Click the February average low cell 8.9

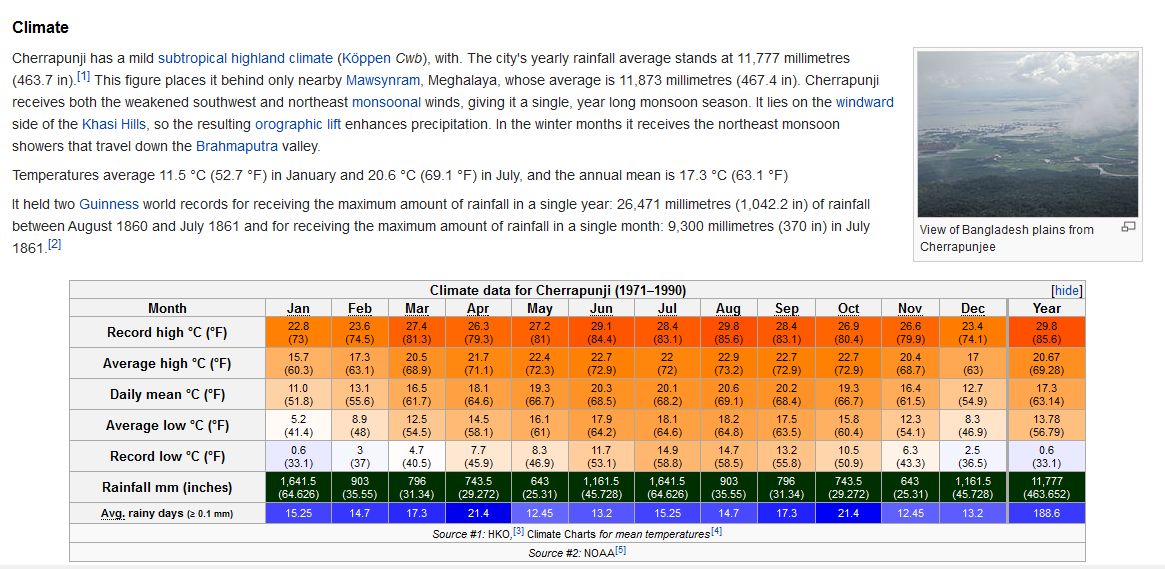360,425
